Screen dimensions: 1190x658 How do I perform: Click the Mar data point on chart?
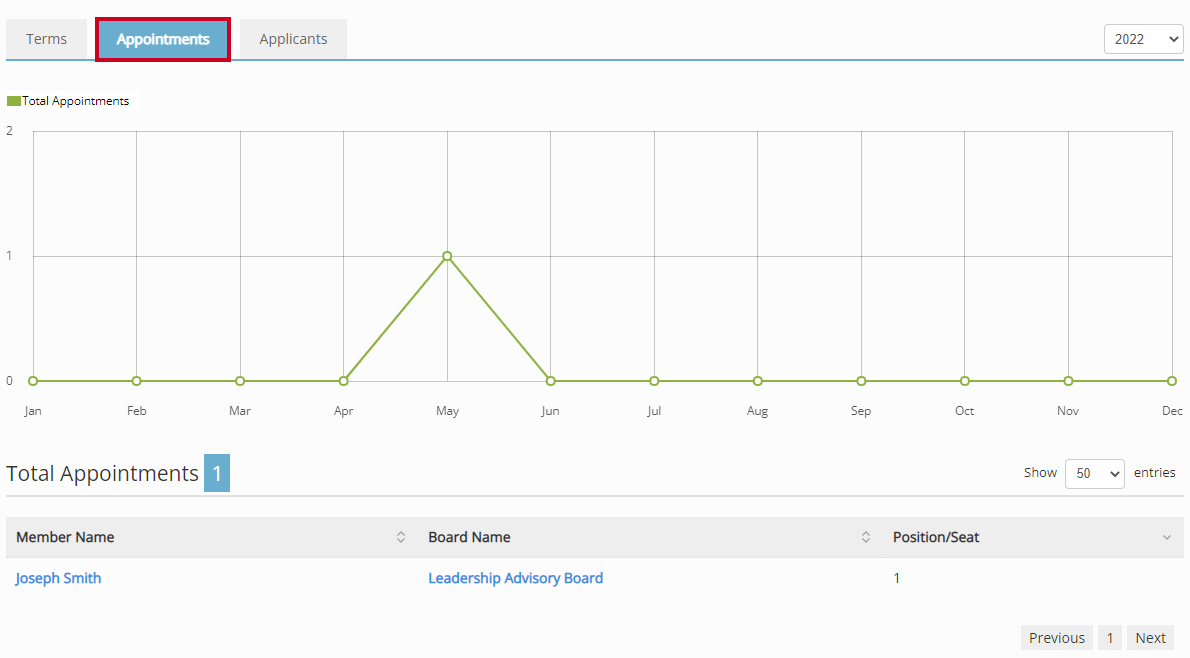point(240,381)
